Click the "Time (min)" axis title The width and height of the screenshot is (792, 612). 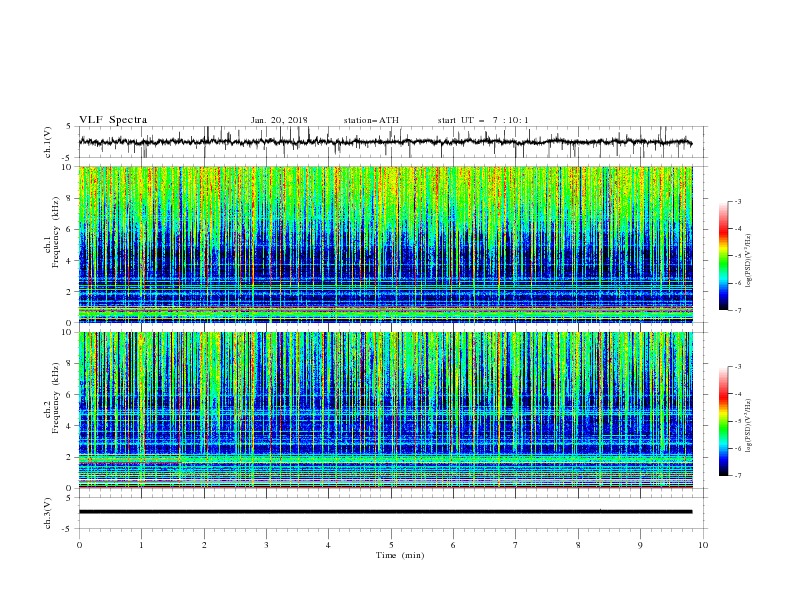pos(400,555)
